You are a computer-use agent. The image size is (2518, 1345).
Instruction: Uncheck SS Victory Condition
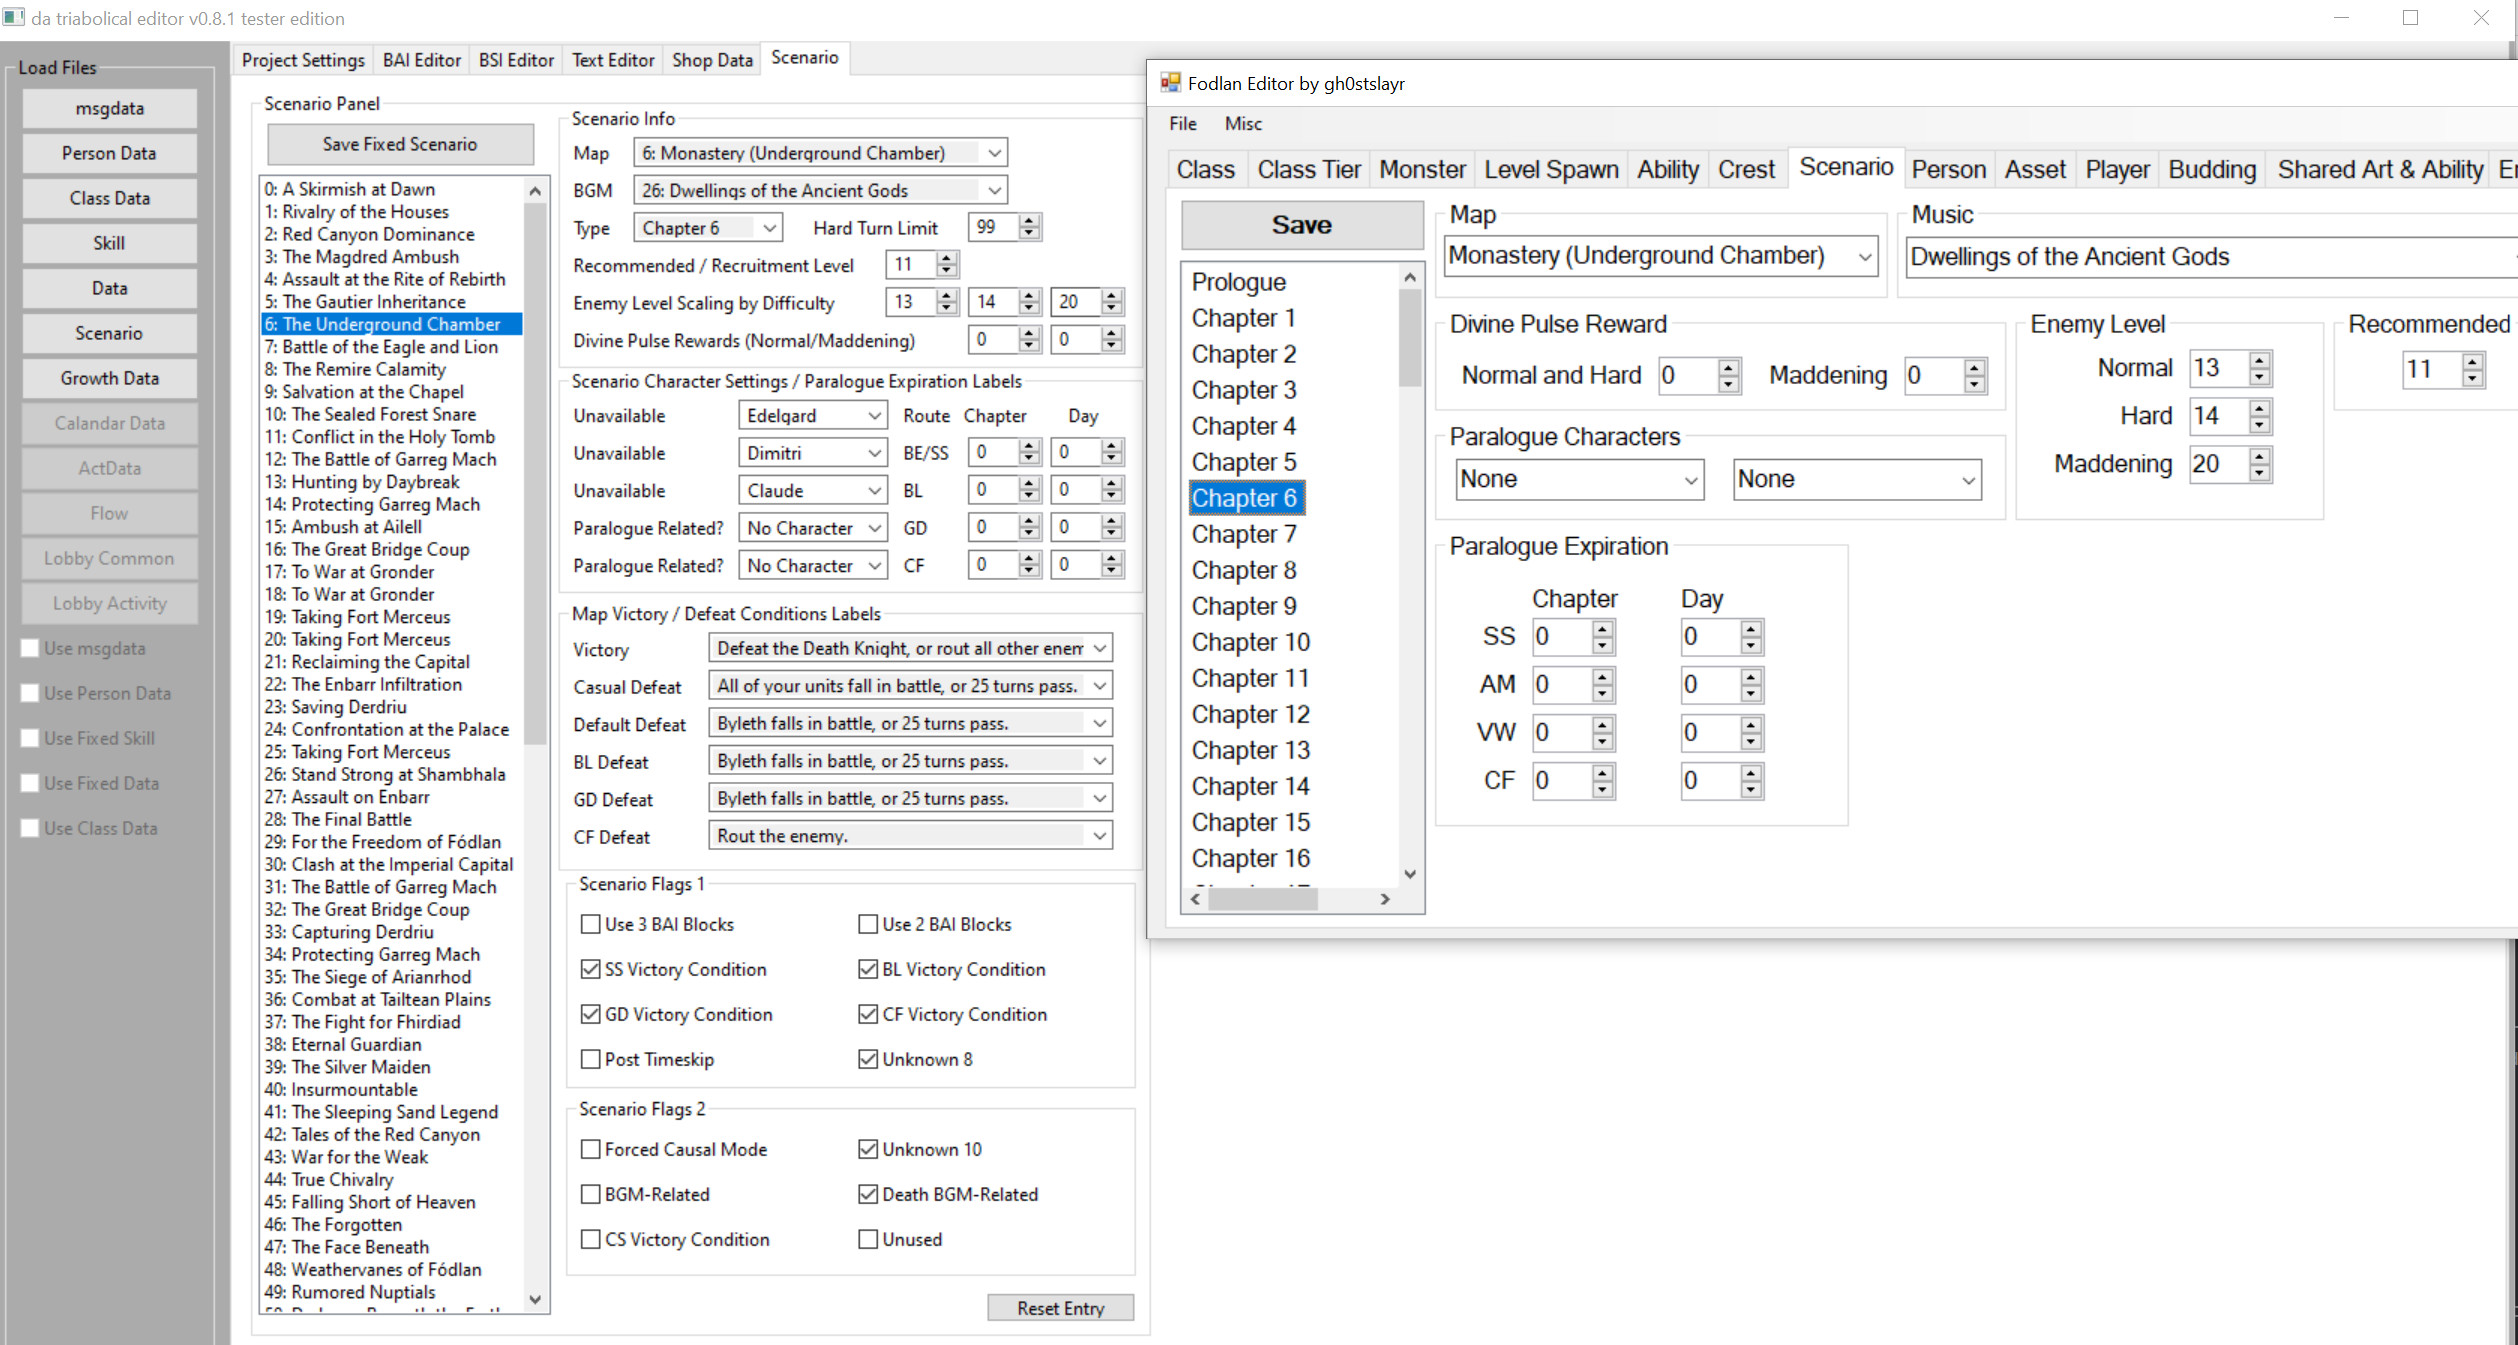coord(590,968)
